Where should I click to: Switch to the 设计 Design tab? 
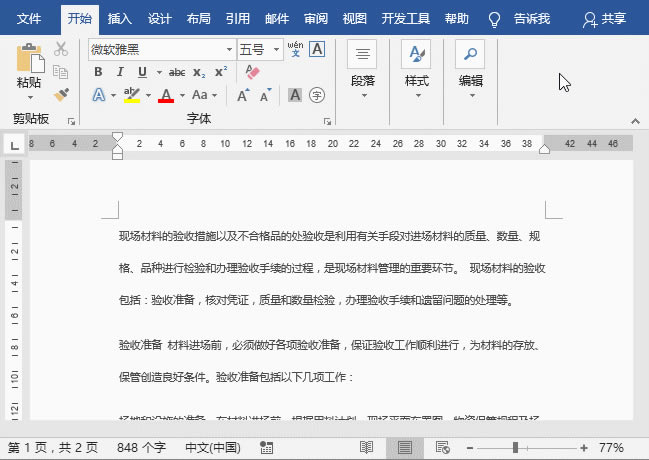159,19
